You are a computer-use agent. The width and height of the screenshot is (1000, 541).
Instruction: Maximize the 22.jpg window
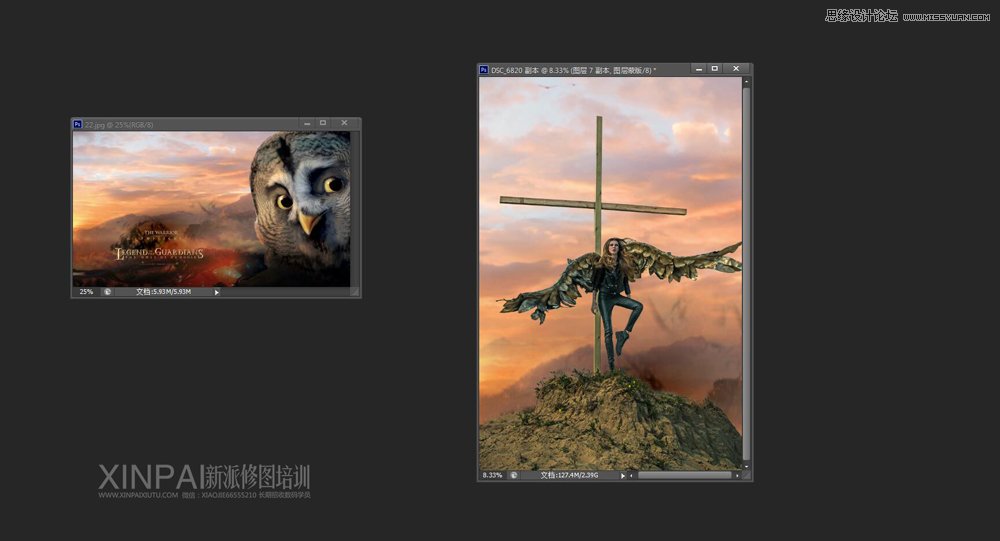(x=323, y=123)
